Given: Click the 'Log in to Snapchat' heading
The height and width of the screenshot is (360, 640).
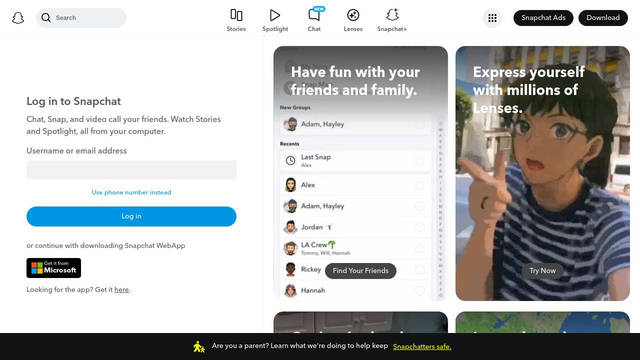Looking at the screenshot, I should click(x=73, y=101).
